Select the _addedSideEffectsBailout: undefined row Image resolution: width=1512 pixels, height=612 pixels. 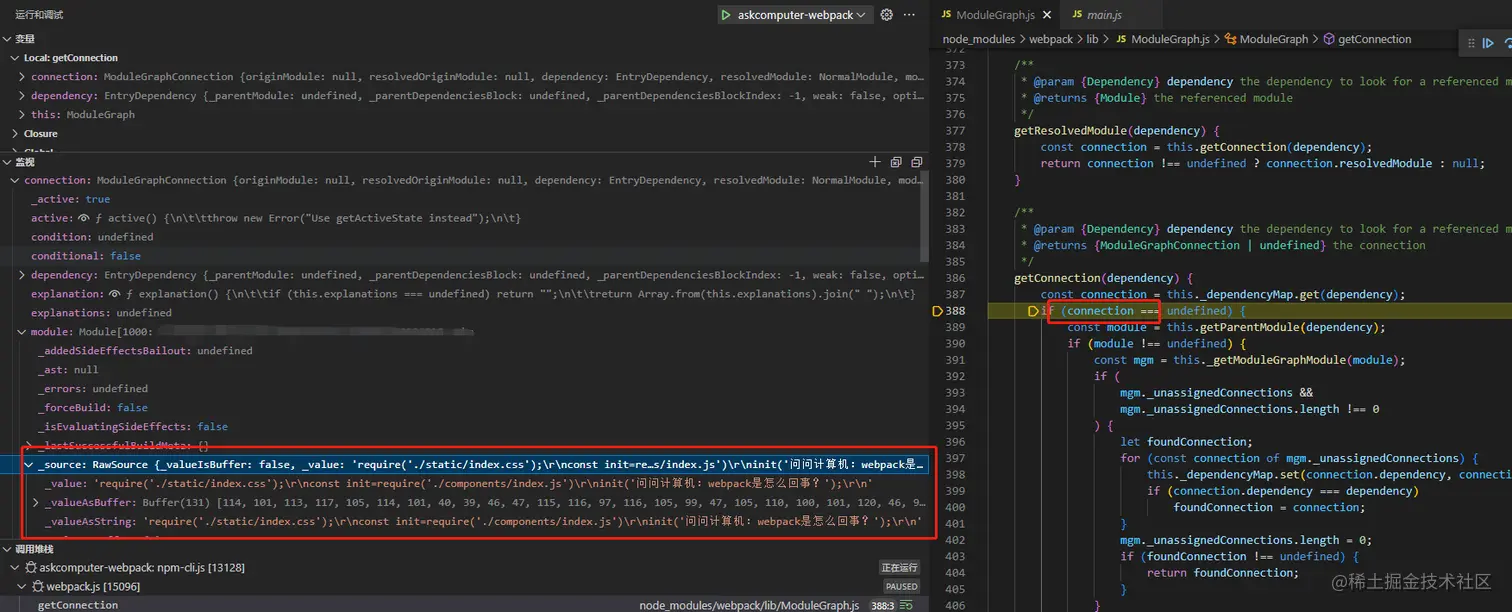point(463,351)
